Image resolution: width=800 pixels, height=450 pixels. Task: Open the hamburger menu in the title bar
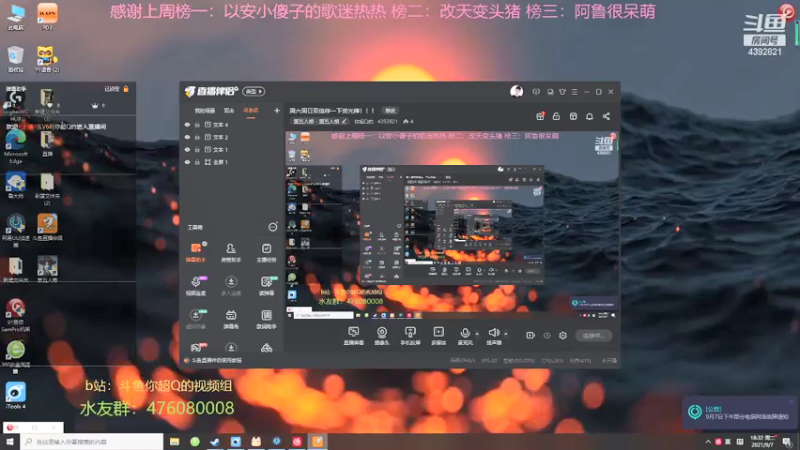coord(574,92)
